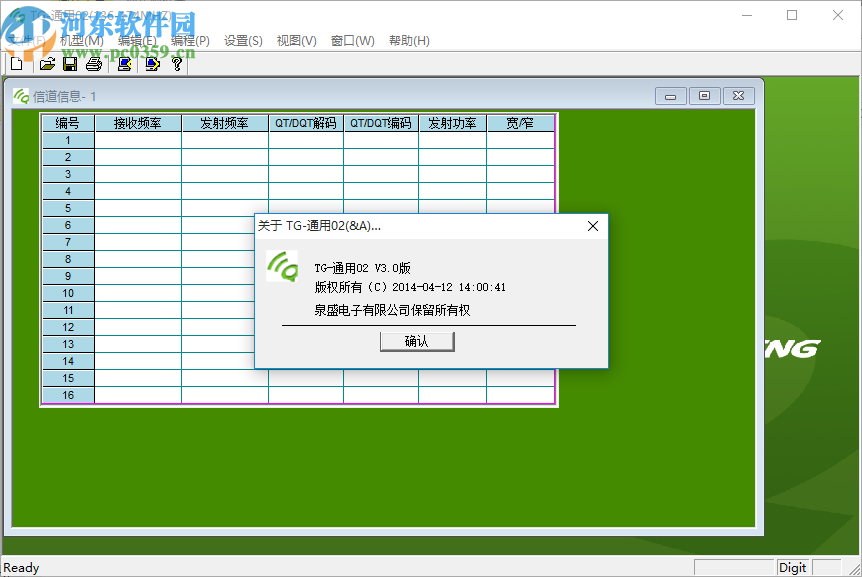Select channel row 5 header
Image resolution: width=862 pixels, height=577 pixels.
[68, 208]
